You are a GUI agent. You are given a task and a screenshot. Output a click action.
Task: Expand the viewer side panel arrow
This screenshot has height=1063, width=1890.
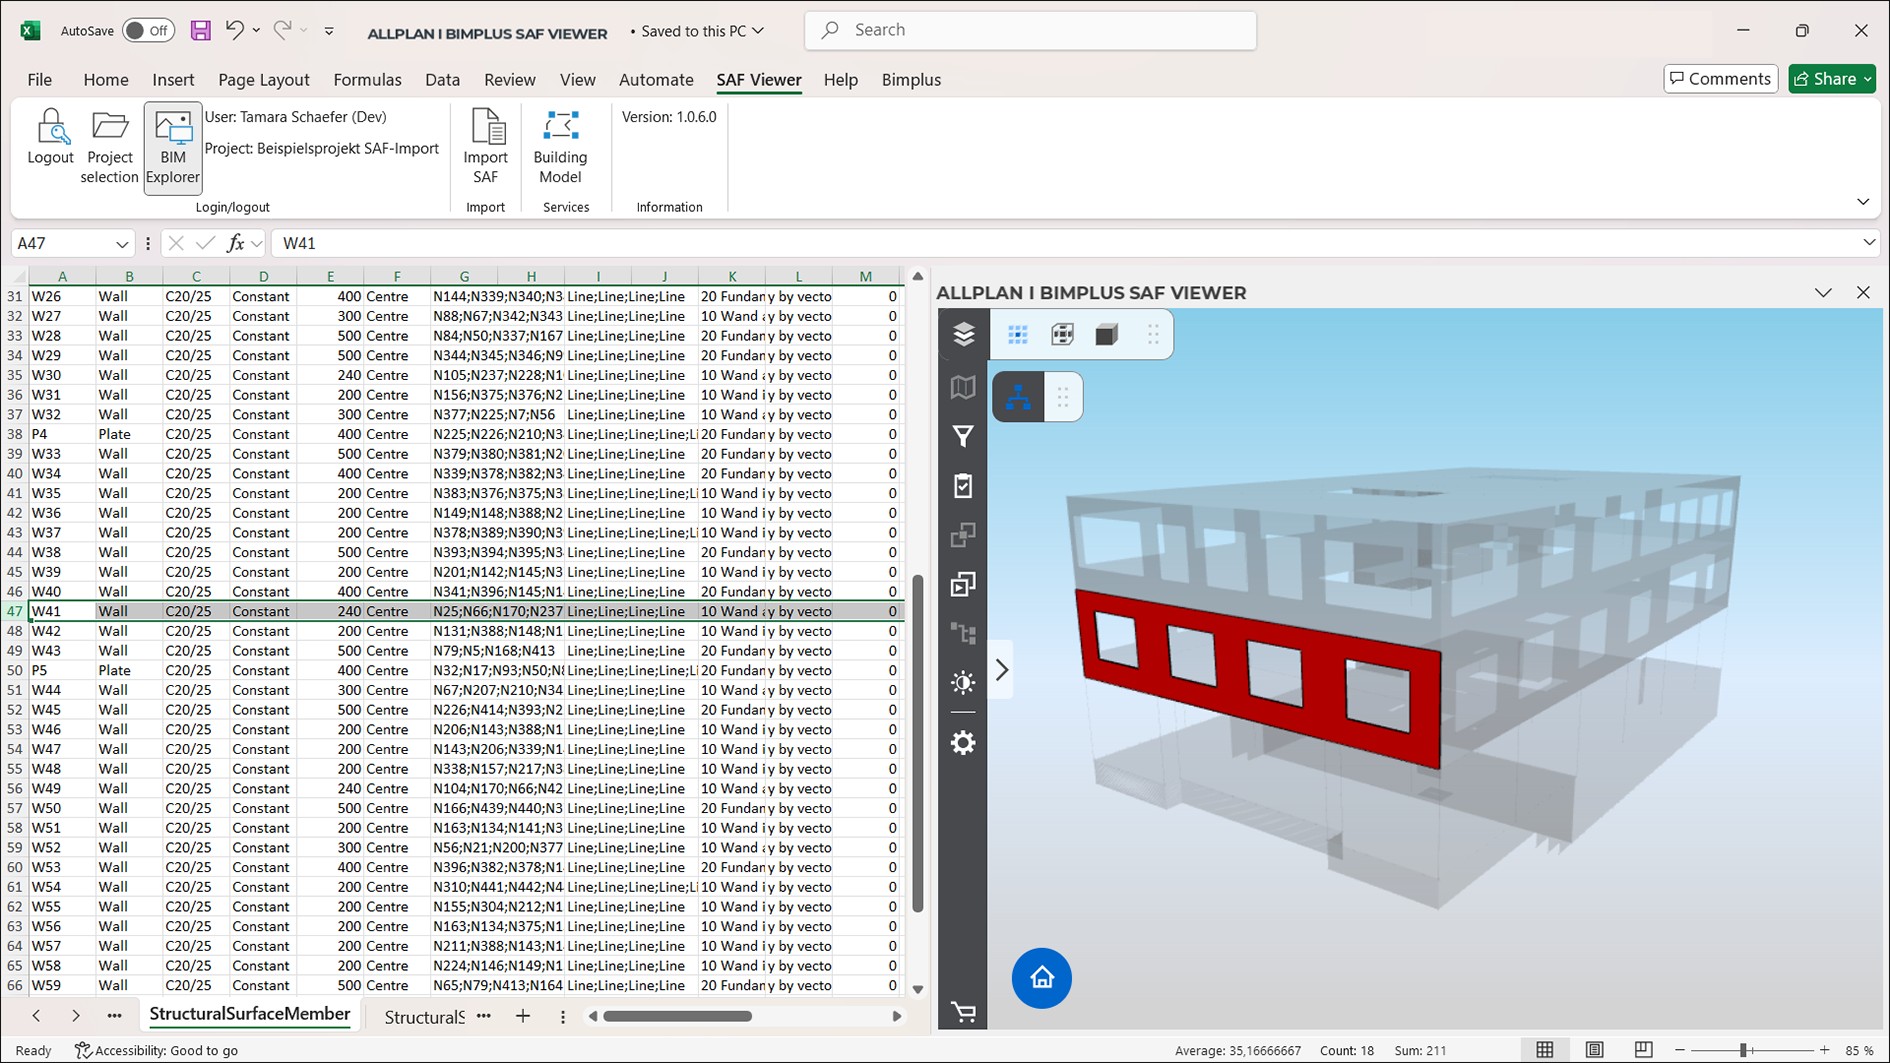coord(1001,670)
